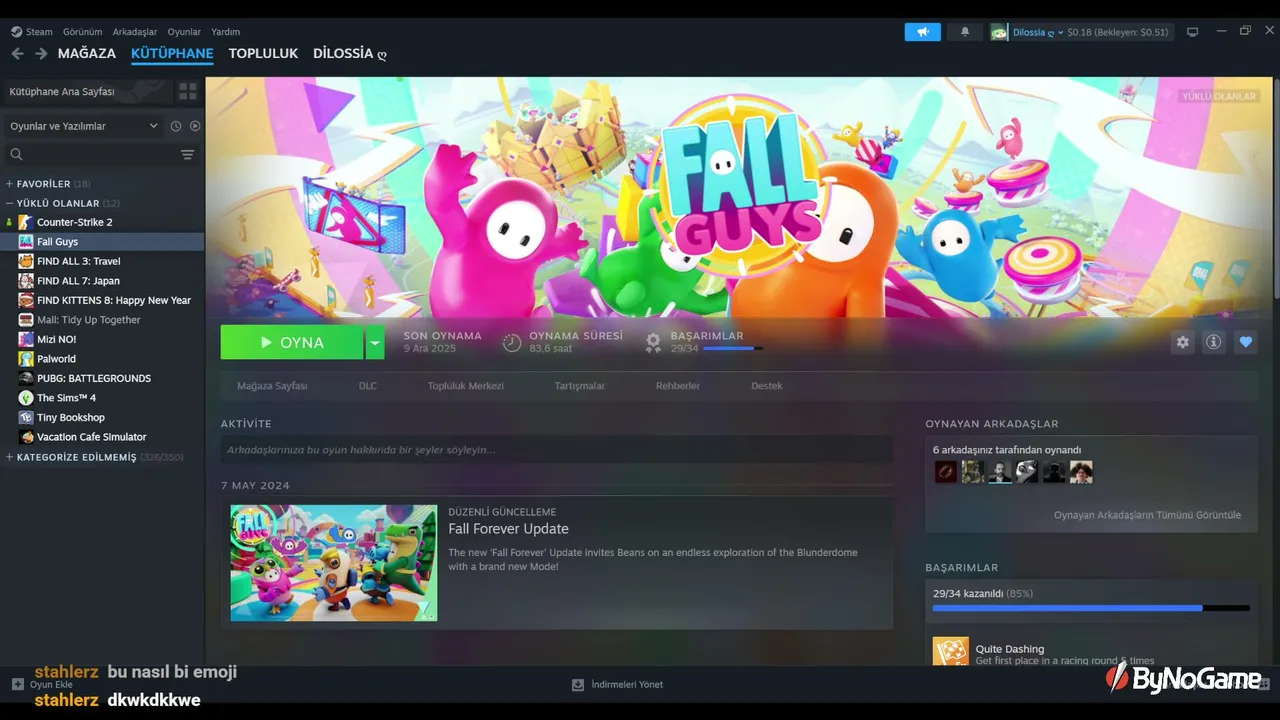The width and height of the screenshot is (1280, 720).
Task: Open the play options dropdown arrow
Action: pyautogui.click(x=375, y=342)
